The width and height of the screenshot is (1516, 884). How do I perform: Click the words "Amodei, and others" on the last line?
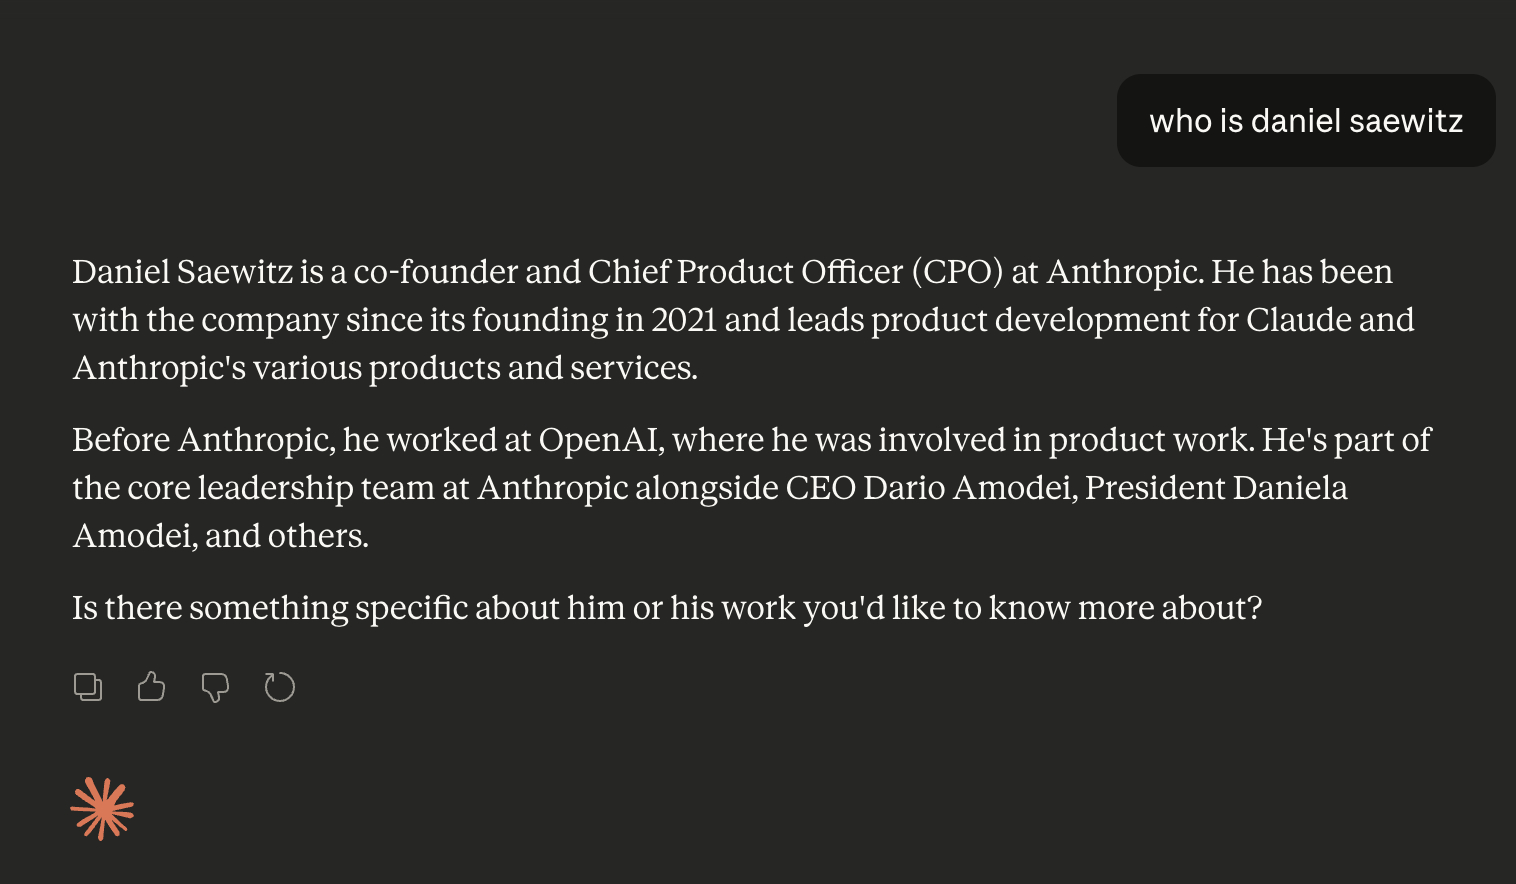point(221,536)
